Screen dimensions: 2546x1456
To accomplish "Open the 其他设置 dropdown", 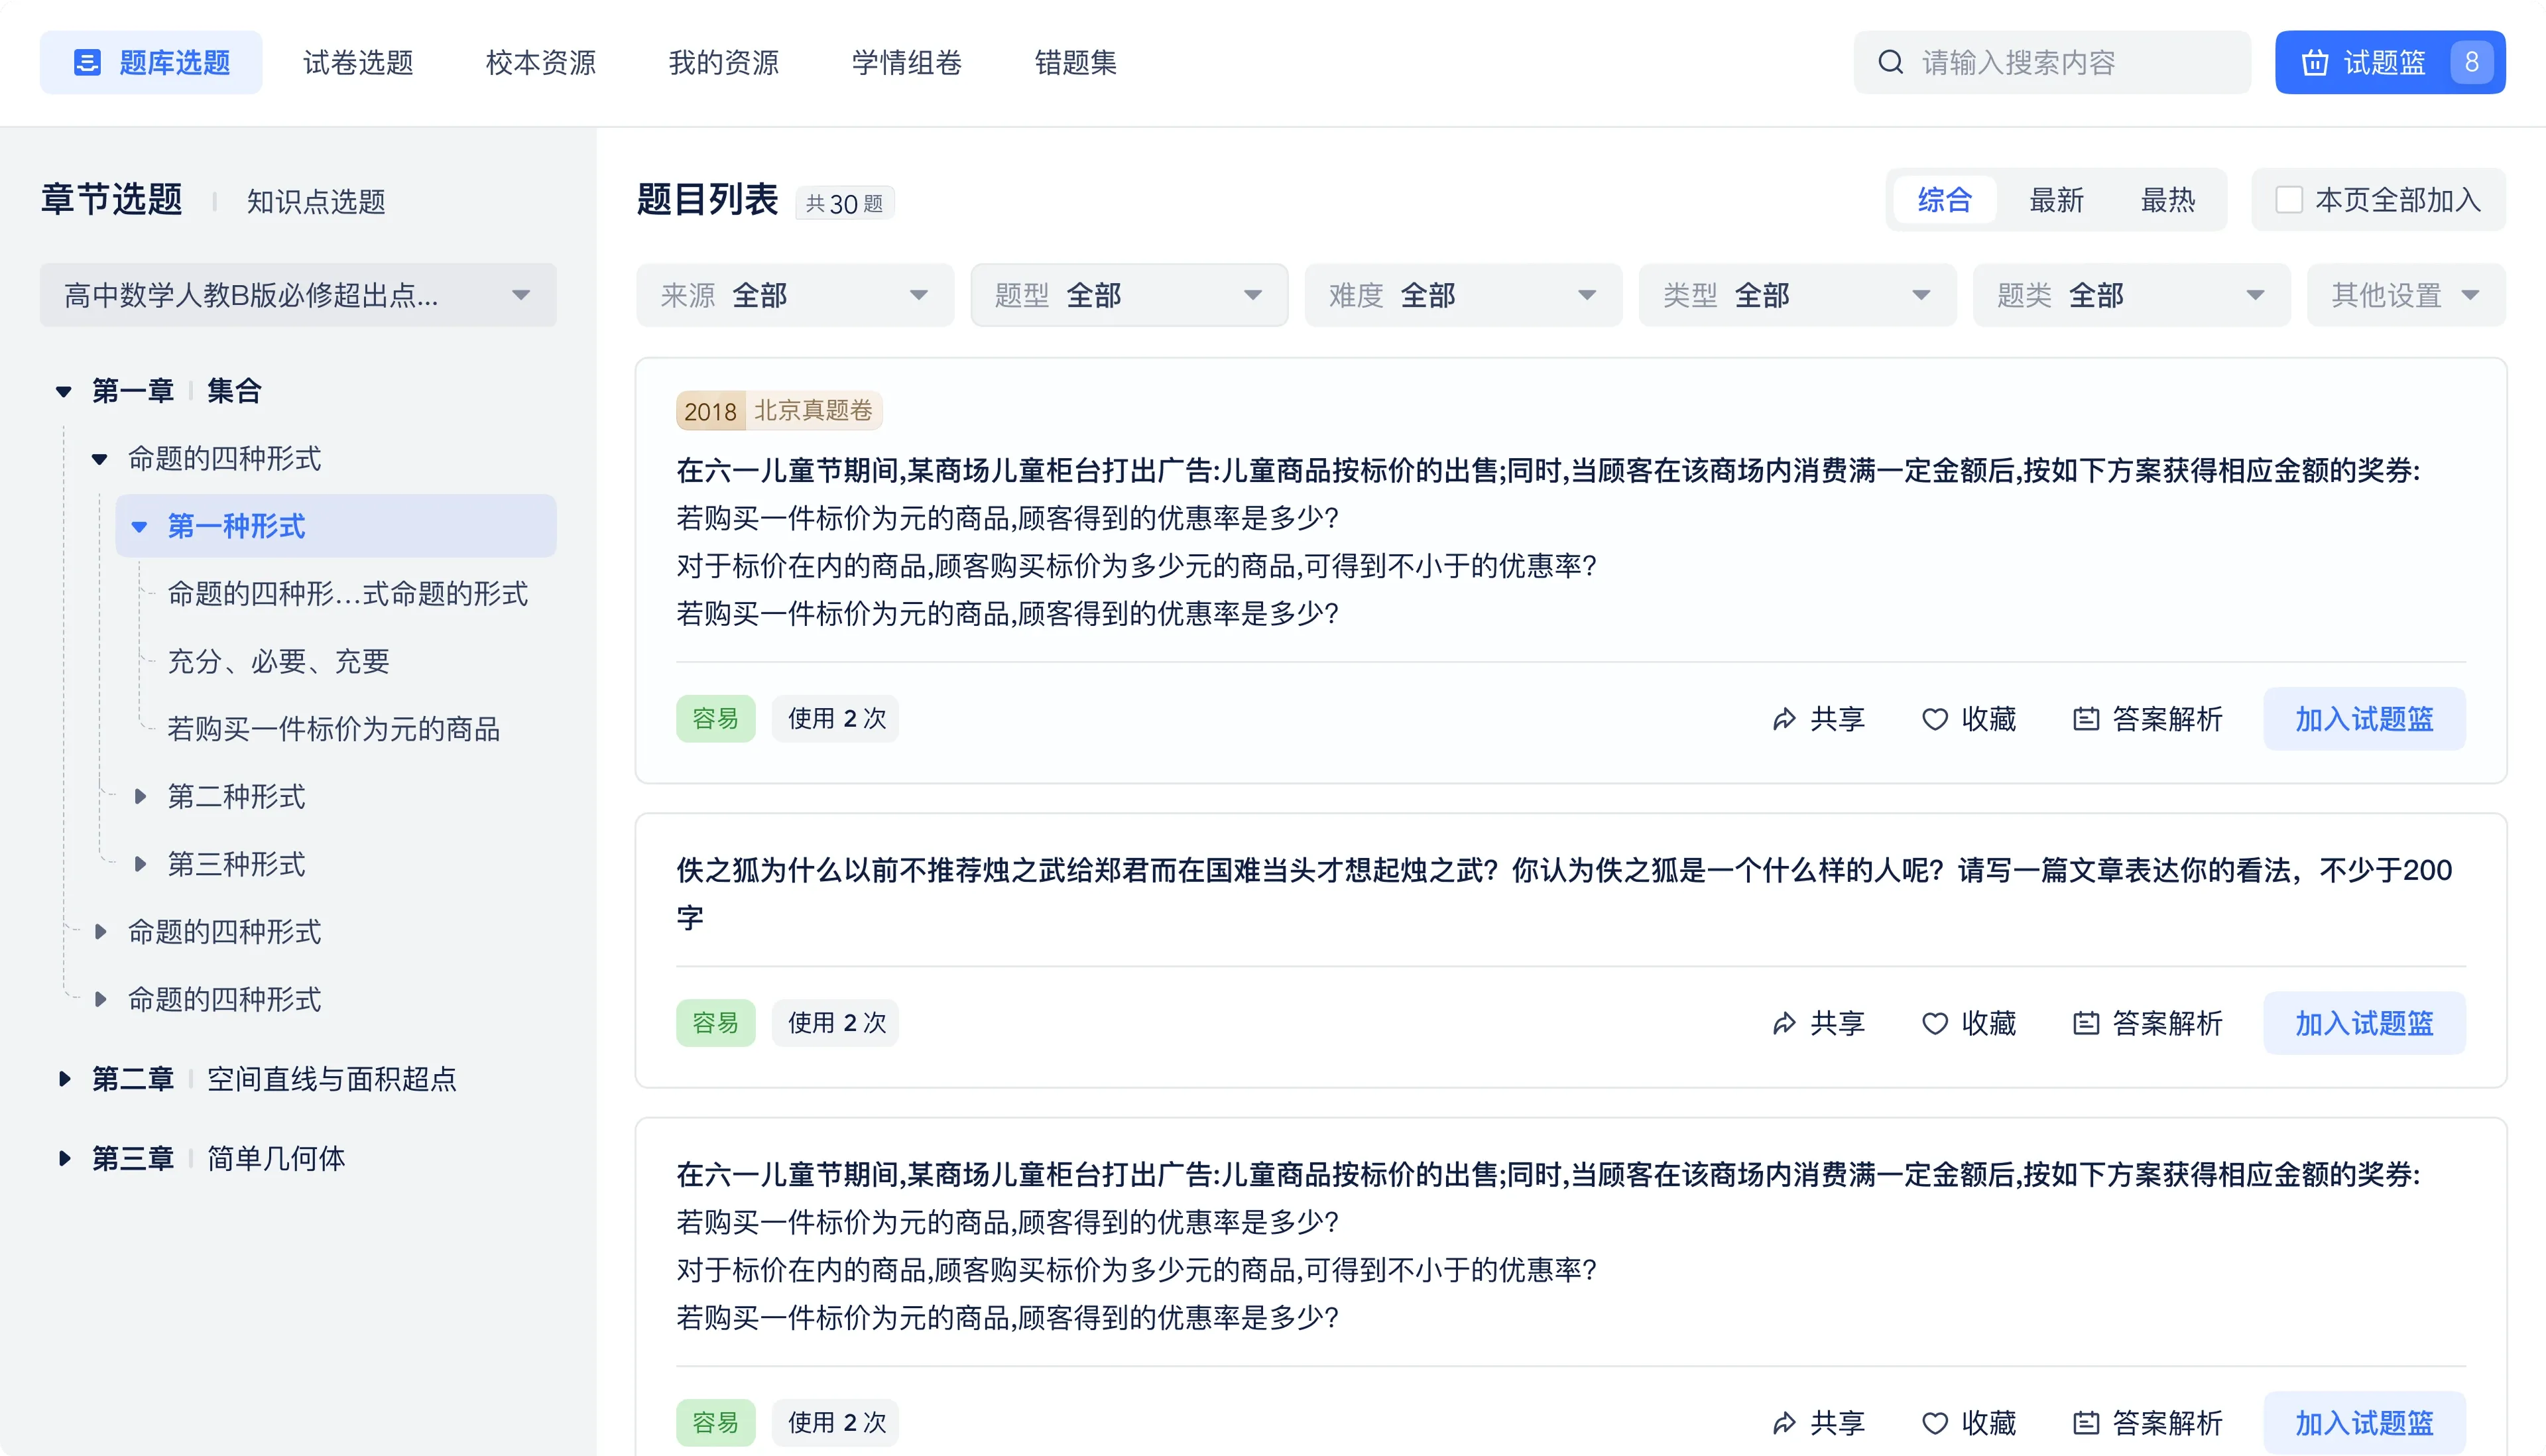I will tap(2406, 295).
